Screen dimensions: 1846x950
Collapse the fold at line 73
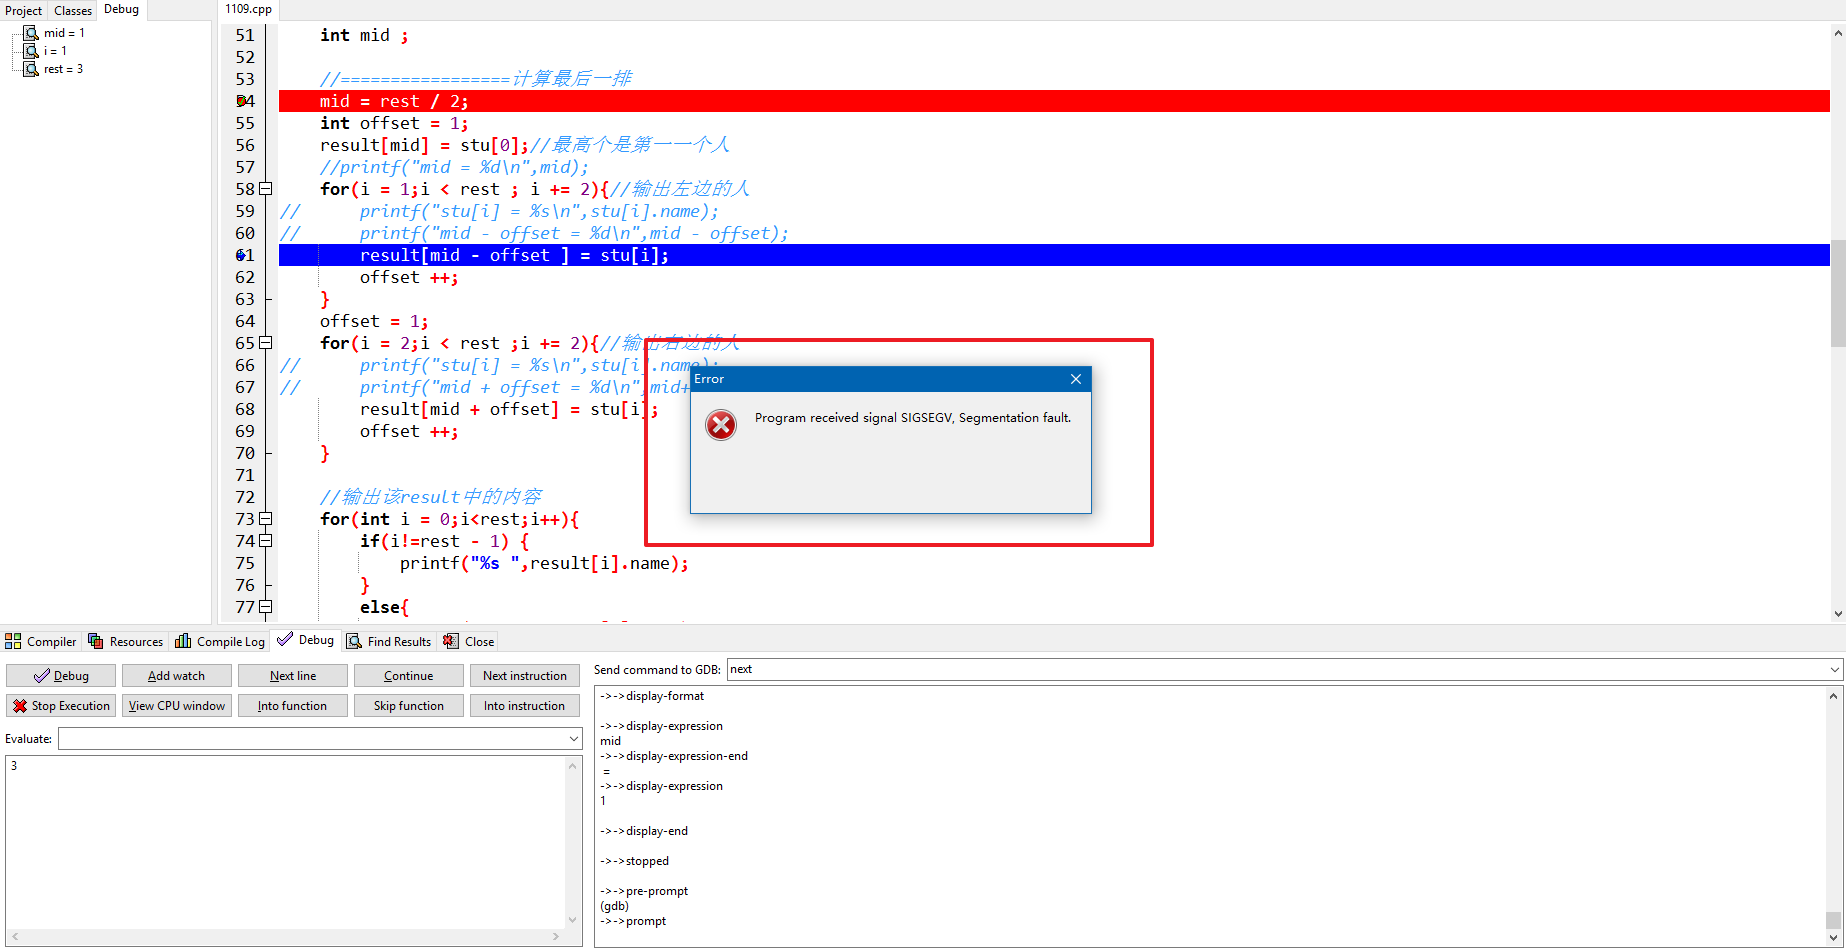click(266, 519)
